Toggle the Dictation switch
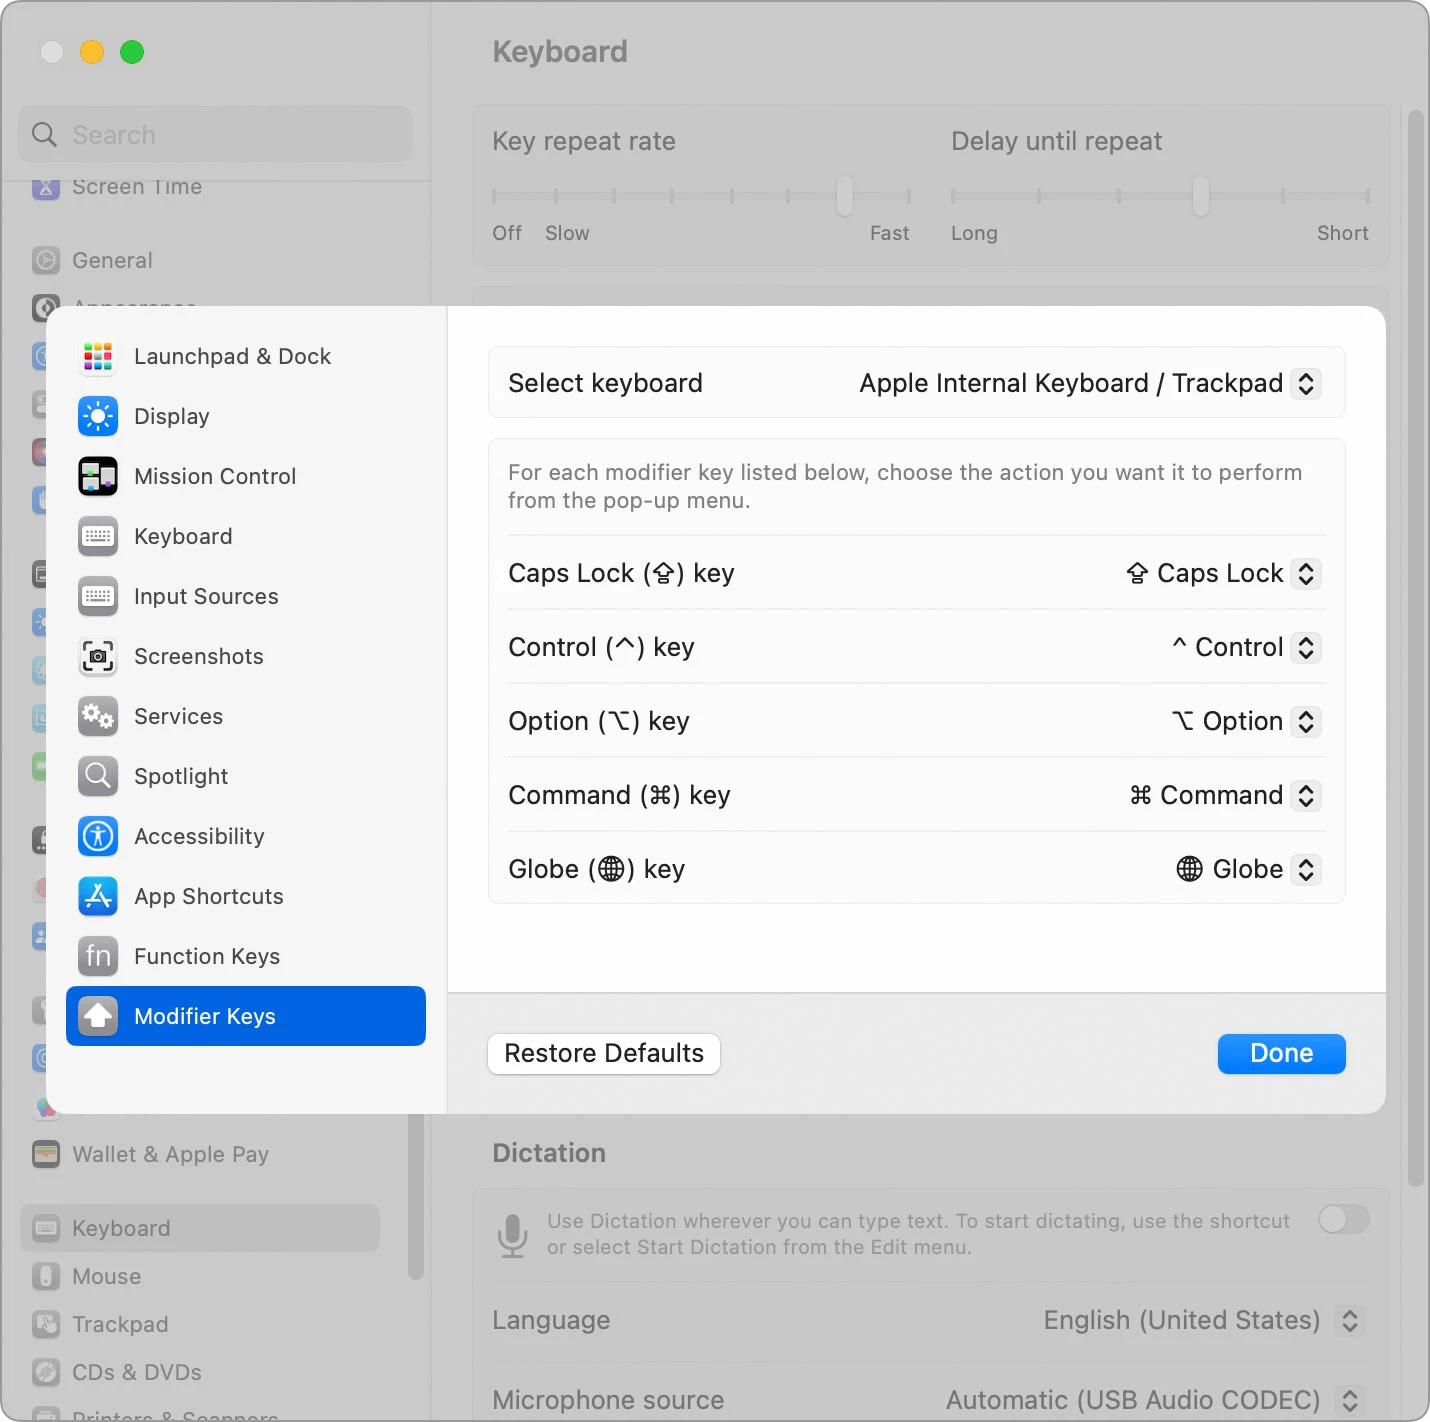Screen dimensions: 1430x1422 click(x=1344, y=1219)
